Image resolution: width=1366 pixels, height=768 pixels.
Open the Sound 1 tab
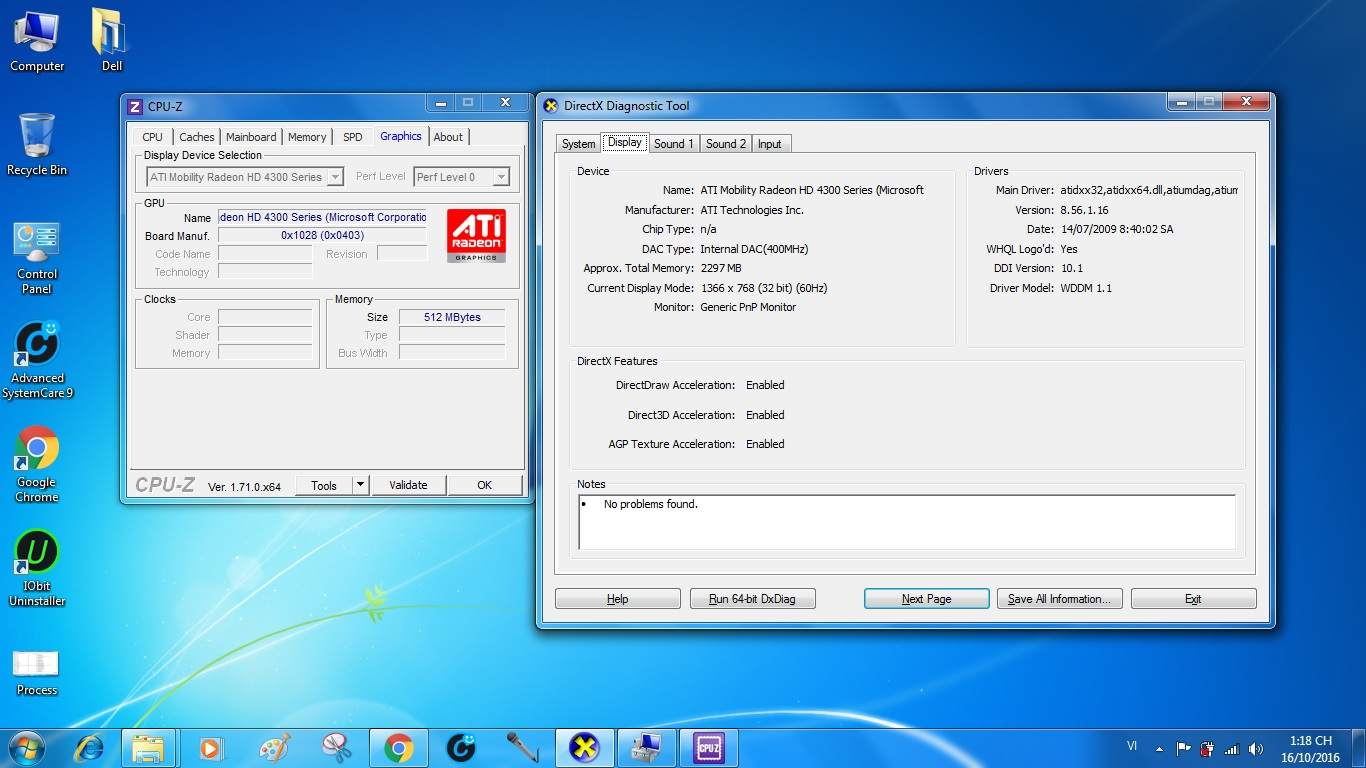pos(674,144)
